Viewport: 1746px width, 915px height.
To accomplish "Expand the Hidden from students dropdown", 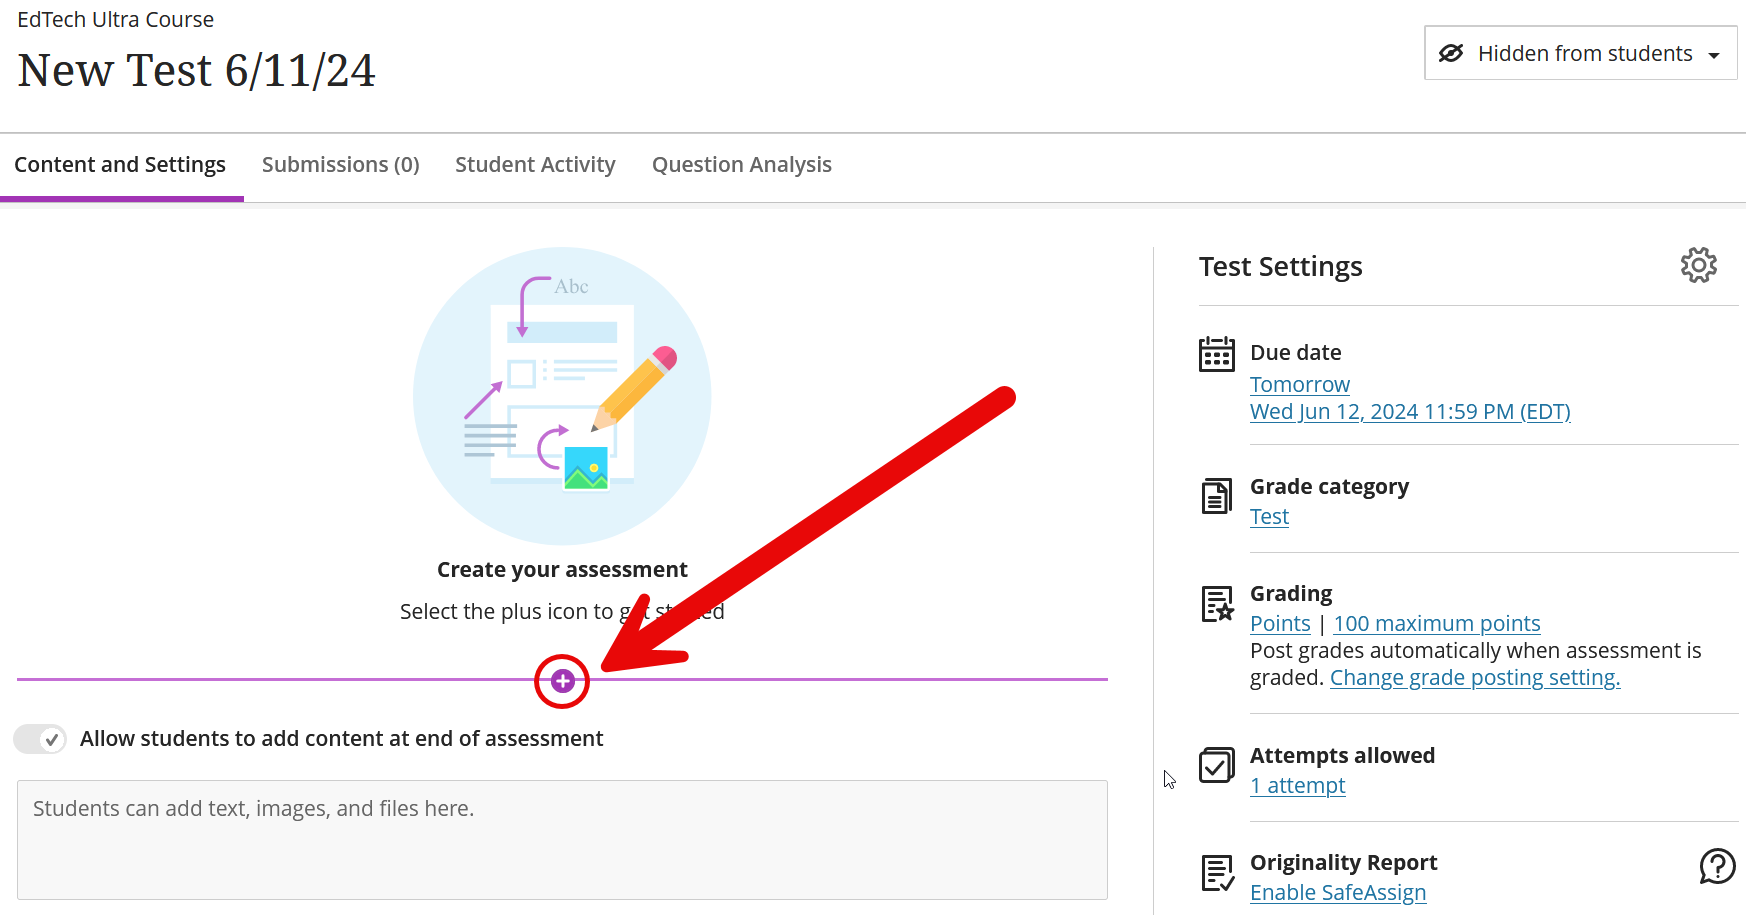I will pyautogui.click(x=1580, y=53).
